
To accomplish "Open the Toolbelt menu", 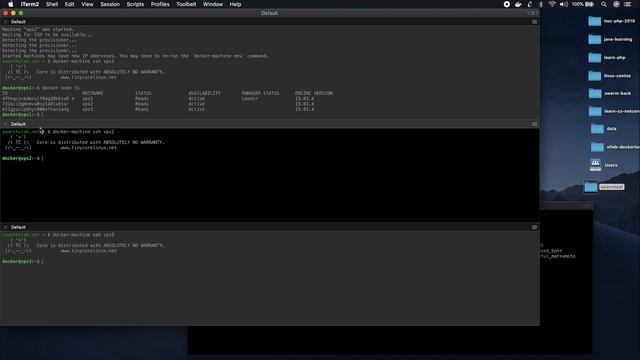I will [x=186, y=4].
